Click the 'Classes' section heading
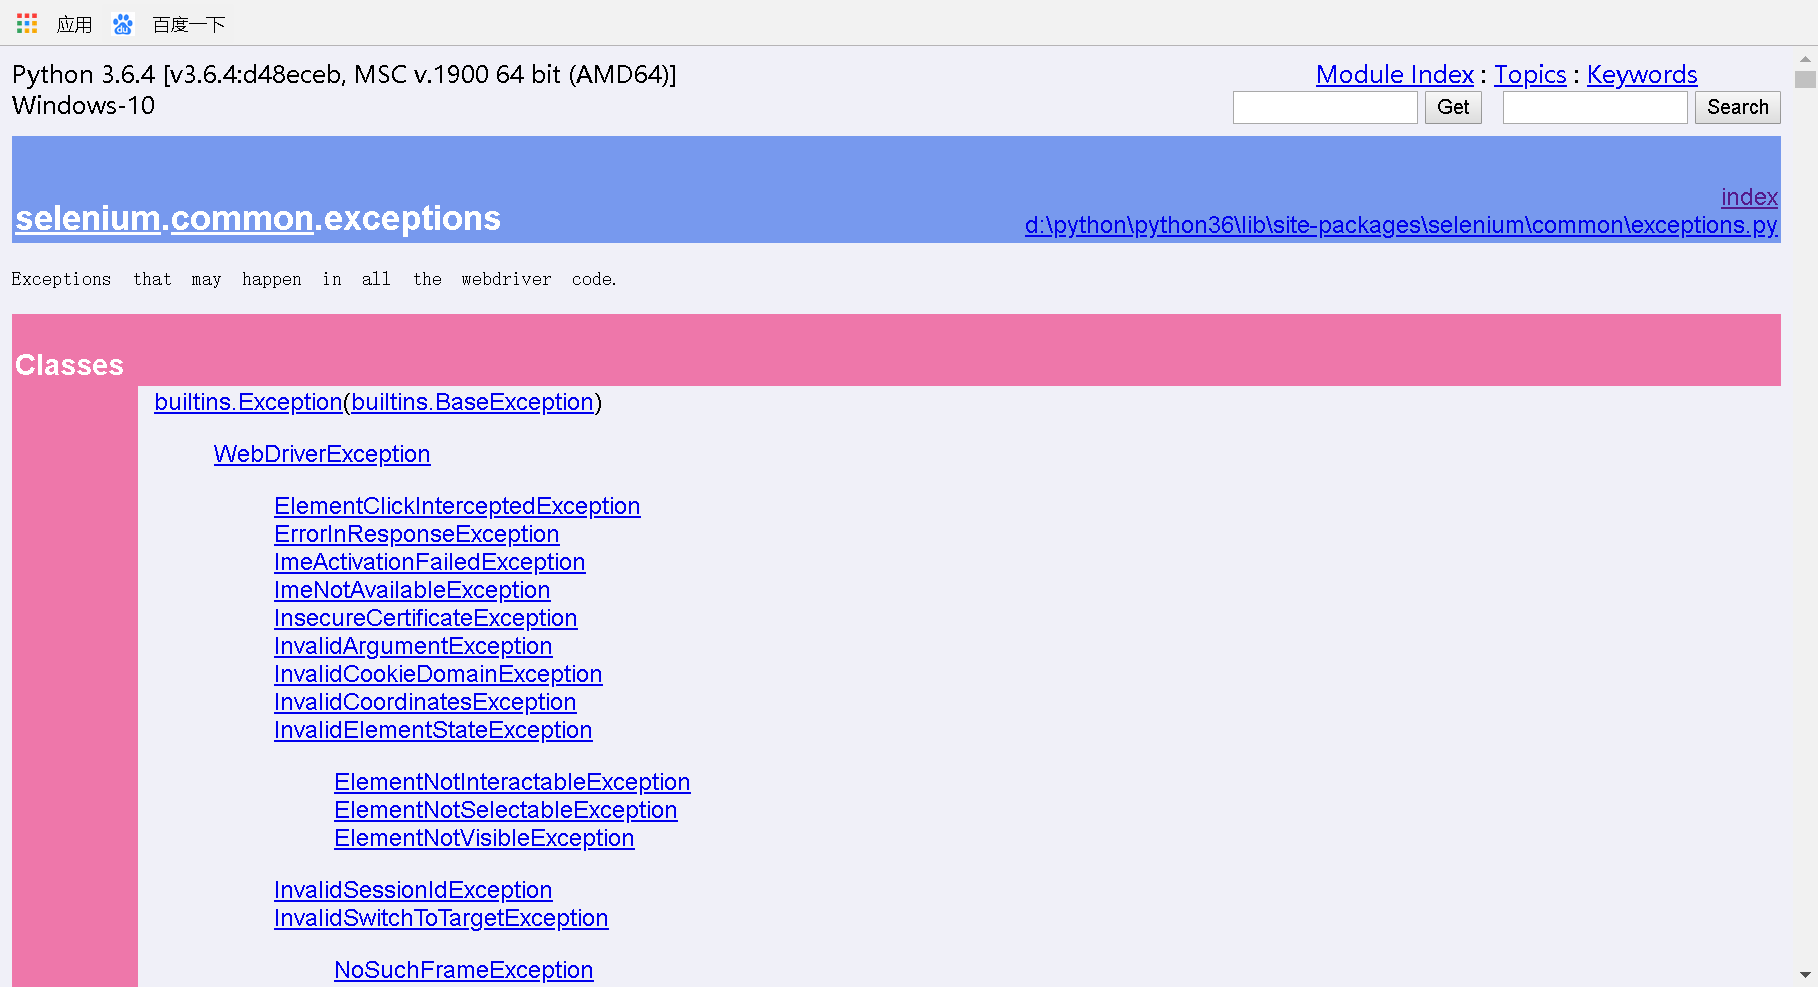The height and width of the screenshot is (987, 1818). point(69,365)
